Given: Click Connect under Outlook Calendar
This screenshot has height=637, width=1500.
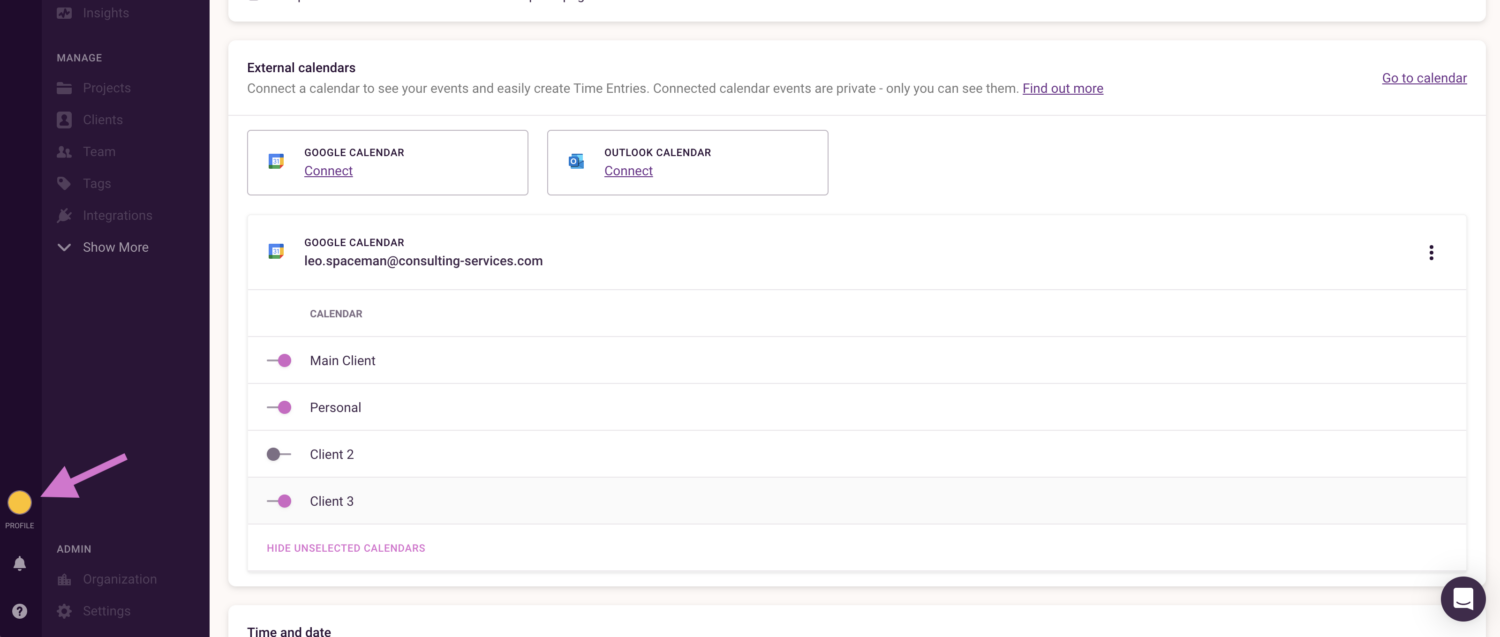Looking at the screenshot, I should click(x=628, y=171).
